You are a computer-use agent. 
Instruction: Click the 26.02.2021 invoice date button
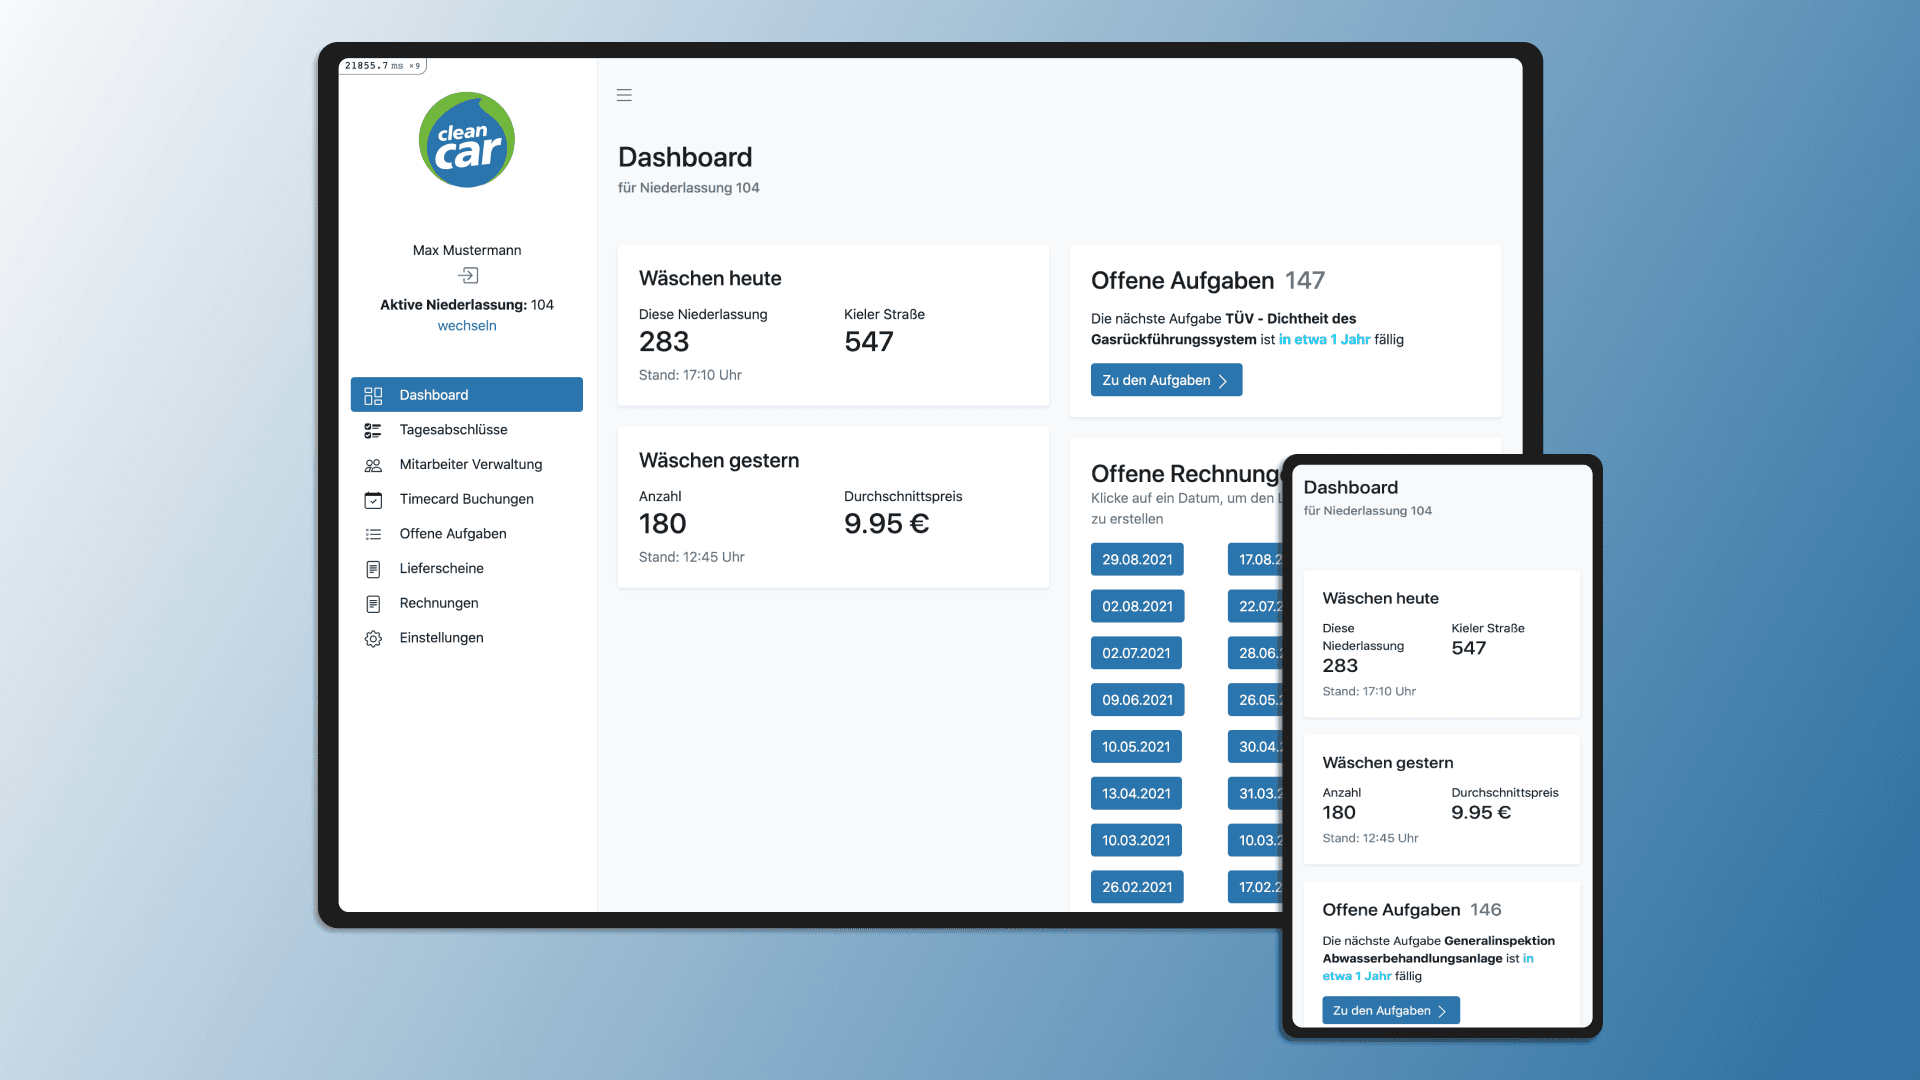(1137, 887)
